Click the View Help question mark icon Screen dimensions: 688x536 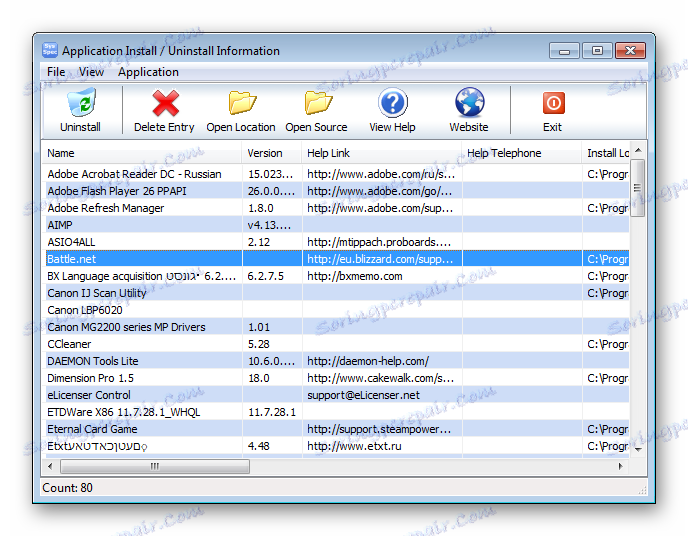click(393, 103)
